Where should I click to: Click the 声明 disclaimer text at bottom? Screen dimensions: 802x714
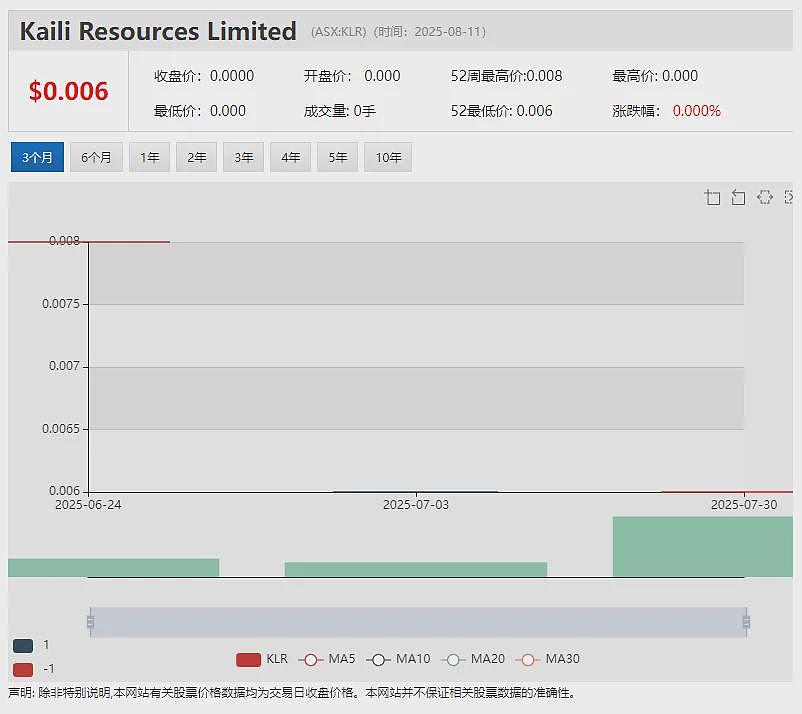pyautogui.click(x=292, y=693)
